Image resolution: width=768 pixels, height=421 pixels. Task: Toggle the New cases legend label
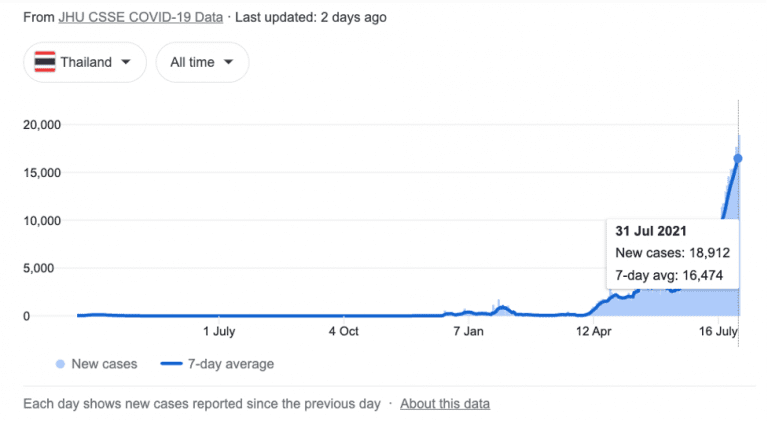tap(104, 364)
